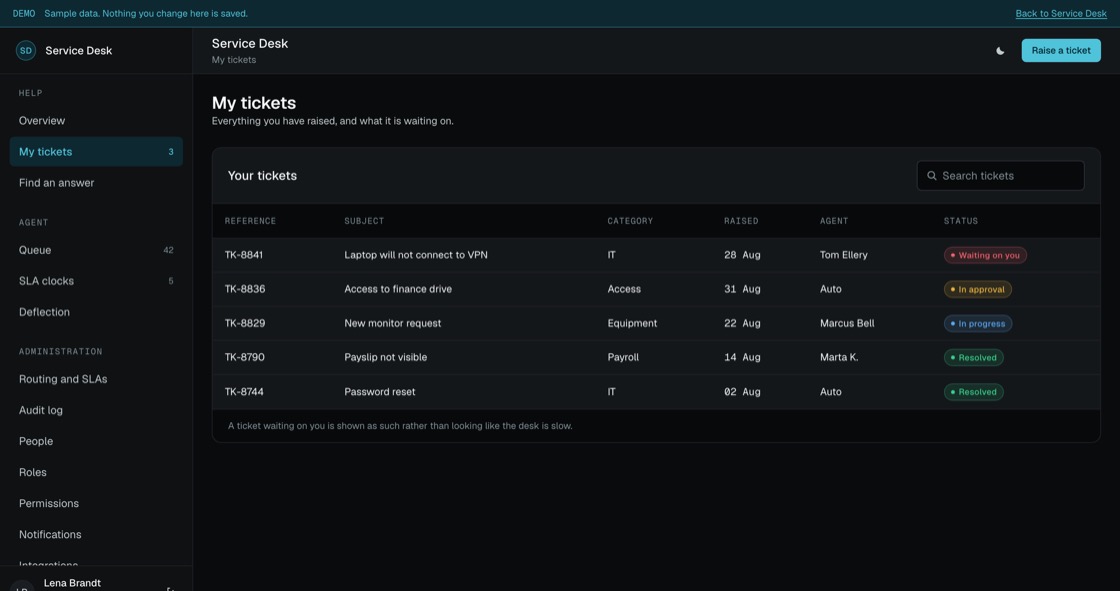Open Permissions page
This screenshot has width=1120, height=591.
pos(96,504)
